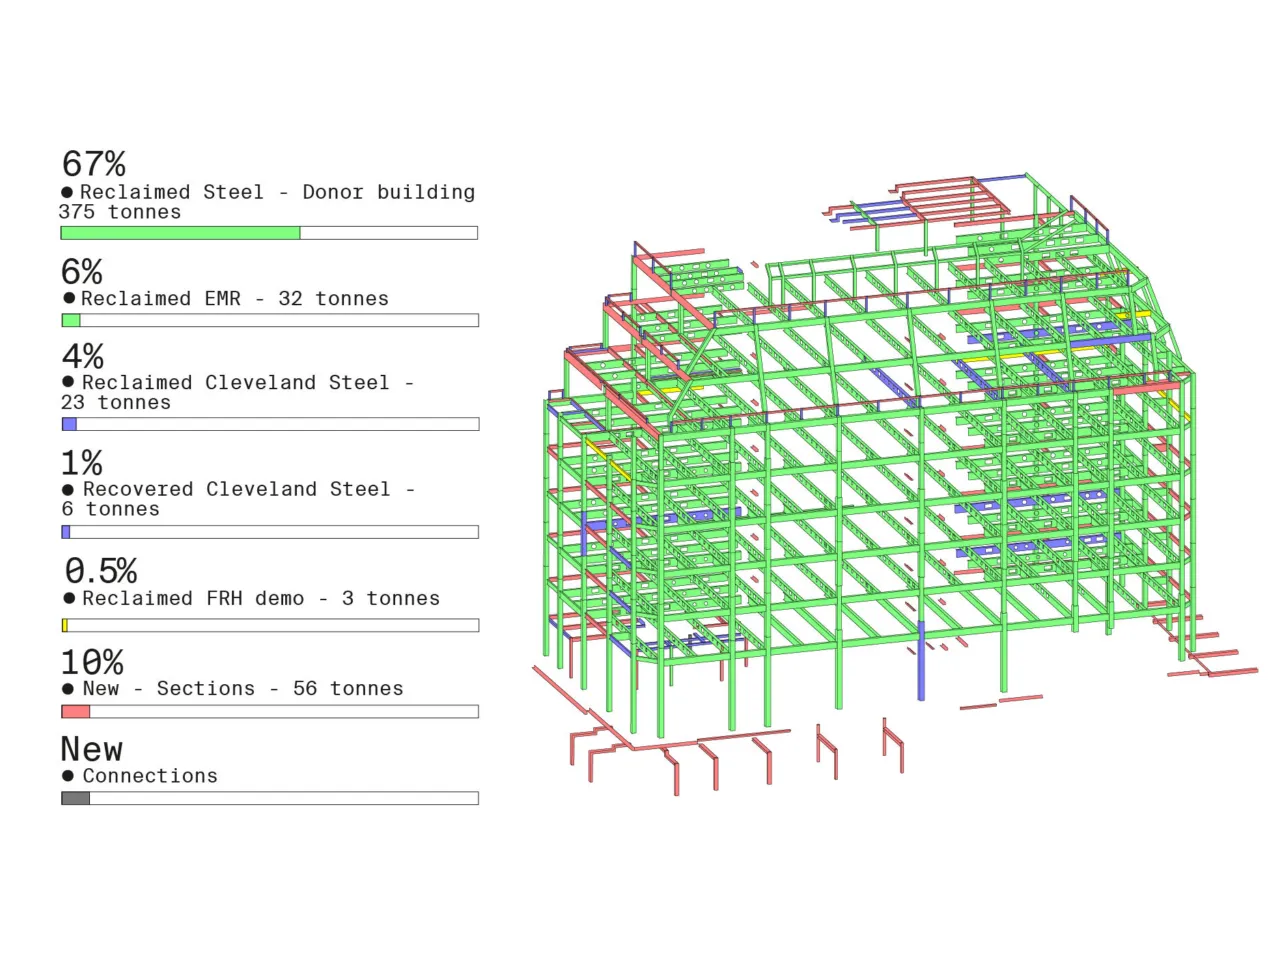Viewport: 1280px width, 960px height.
Task: Click the green fill of the 67% bar
Action: click(180, 233)
